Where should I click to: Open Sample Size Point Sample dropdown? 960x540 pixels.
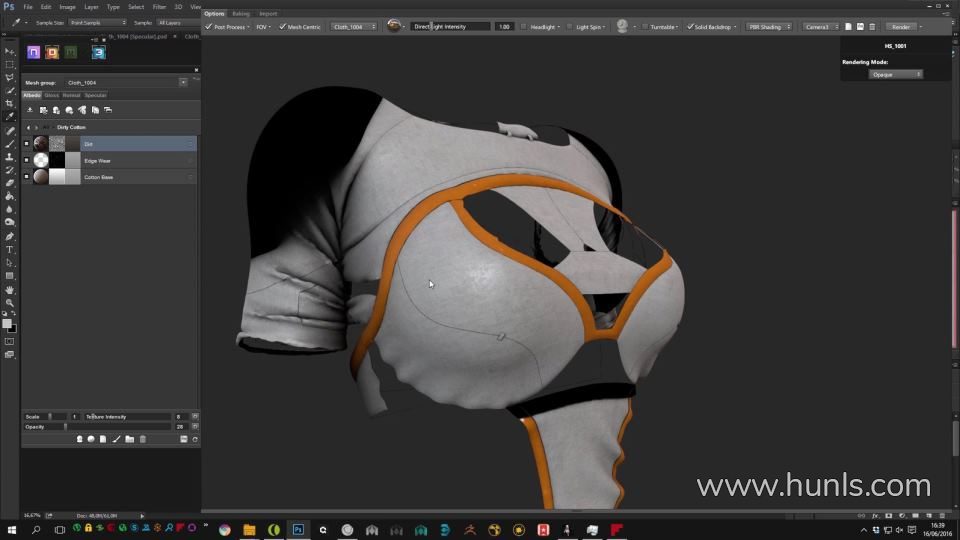[x=98, y=23]
